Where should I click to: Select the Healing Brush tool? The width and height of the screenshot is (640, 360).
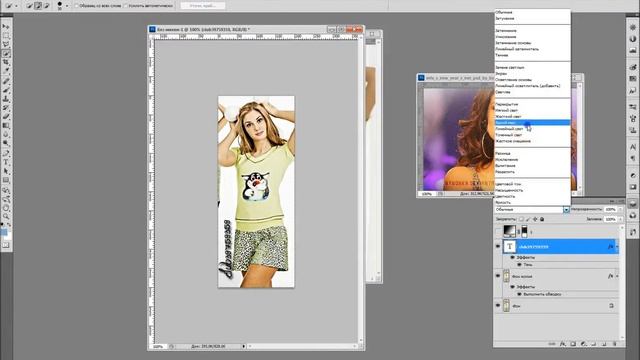coord(6,82)
